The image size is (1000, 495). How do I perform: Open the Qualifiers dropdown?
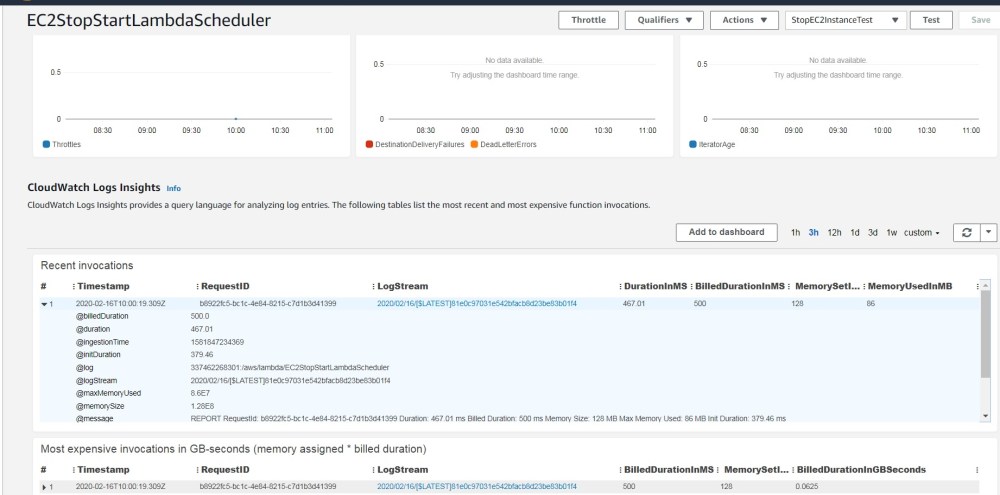[664, 20]
